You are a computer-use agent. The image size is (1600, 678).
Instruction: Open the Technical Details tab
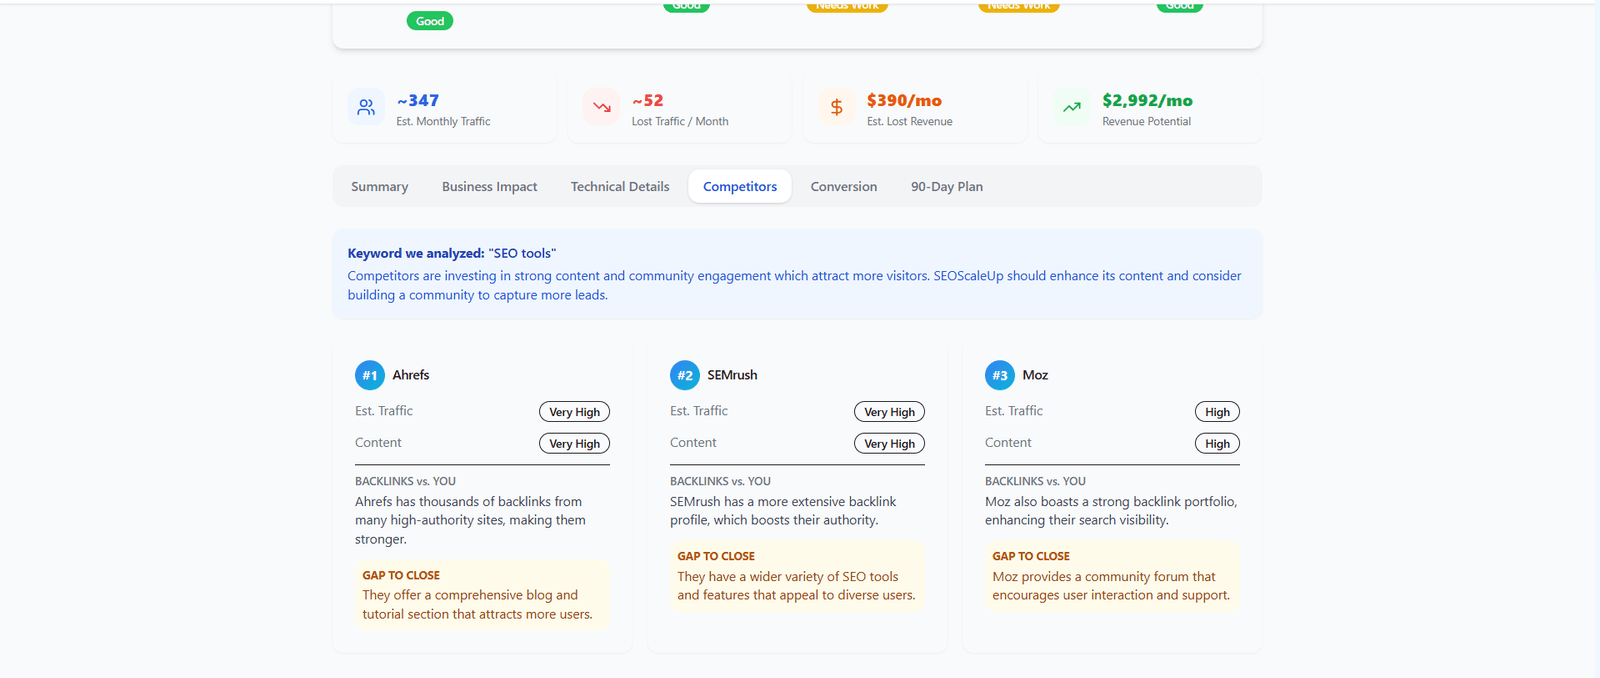point(620,187)
